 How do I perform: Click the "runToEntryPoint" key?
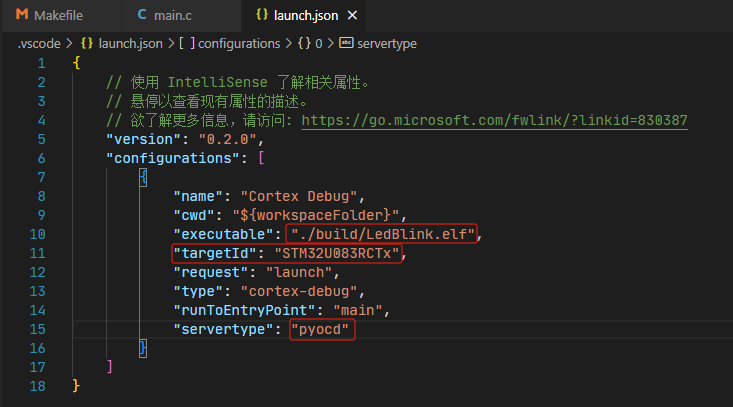coord(244,310)
